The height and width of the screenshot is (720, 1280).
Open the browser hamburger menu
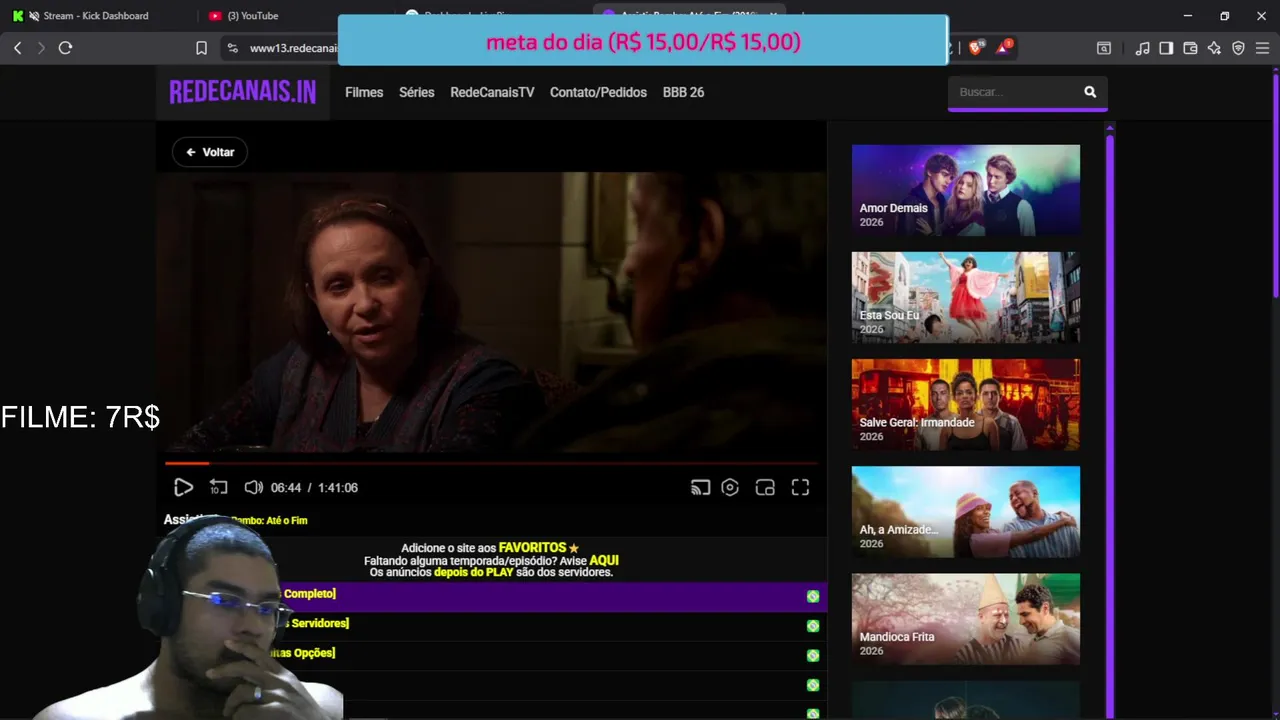pos(1262,48)
